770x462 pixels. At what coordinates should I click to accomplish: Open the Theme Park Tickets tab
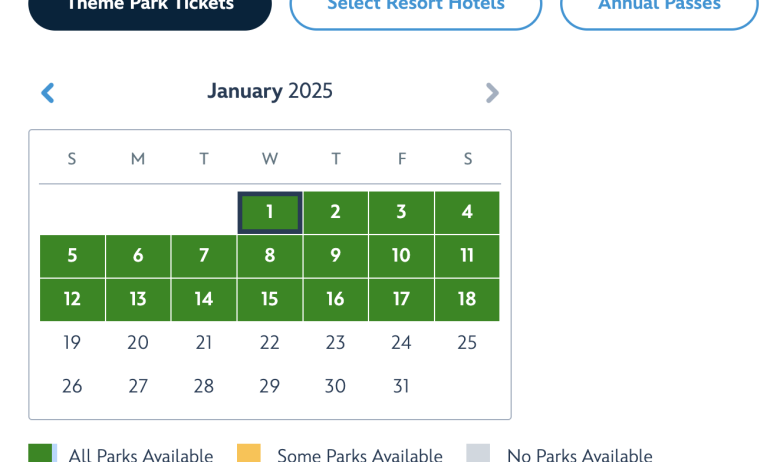pyautogui.click(x=150, y=8)
